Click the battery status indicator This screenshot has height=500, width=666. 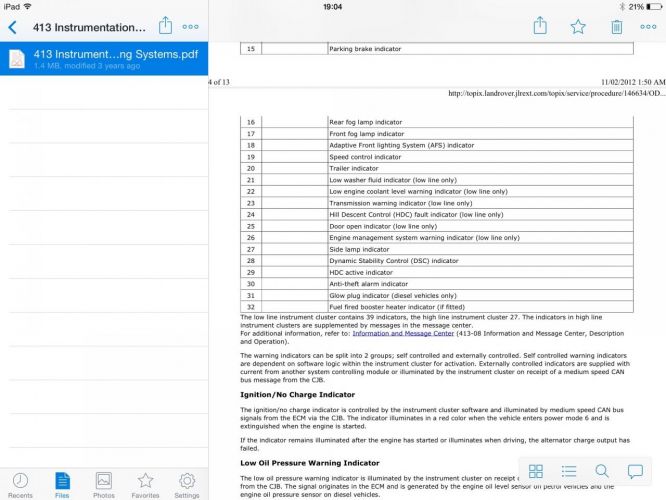click(654, 7)
